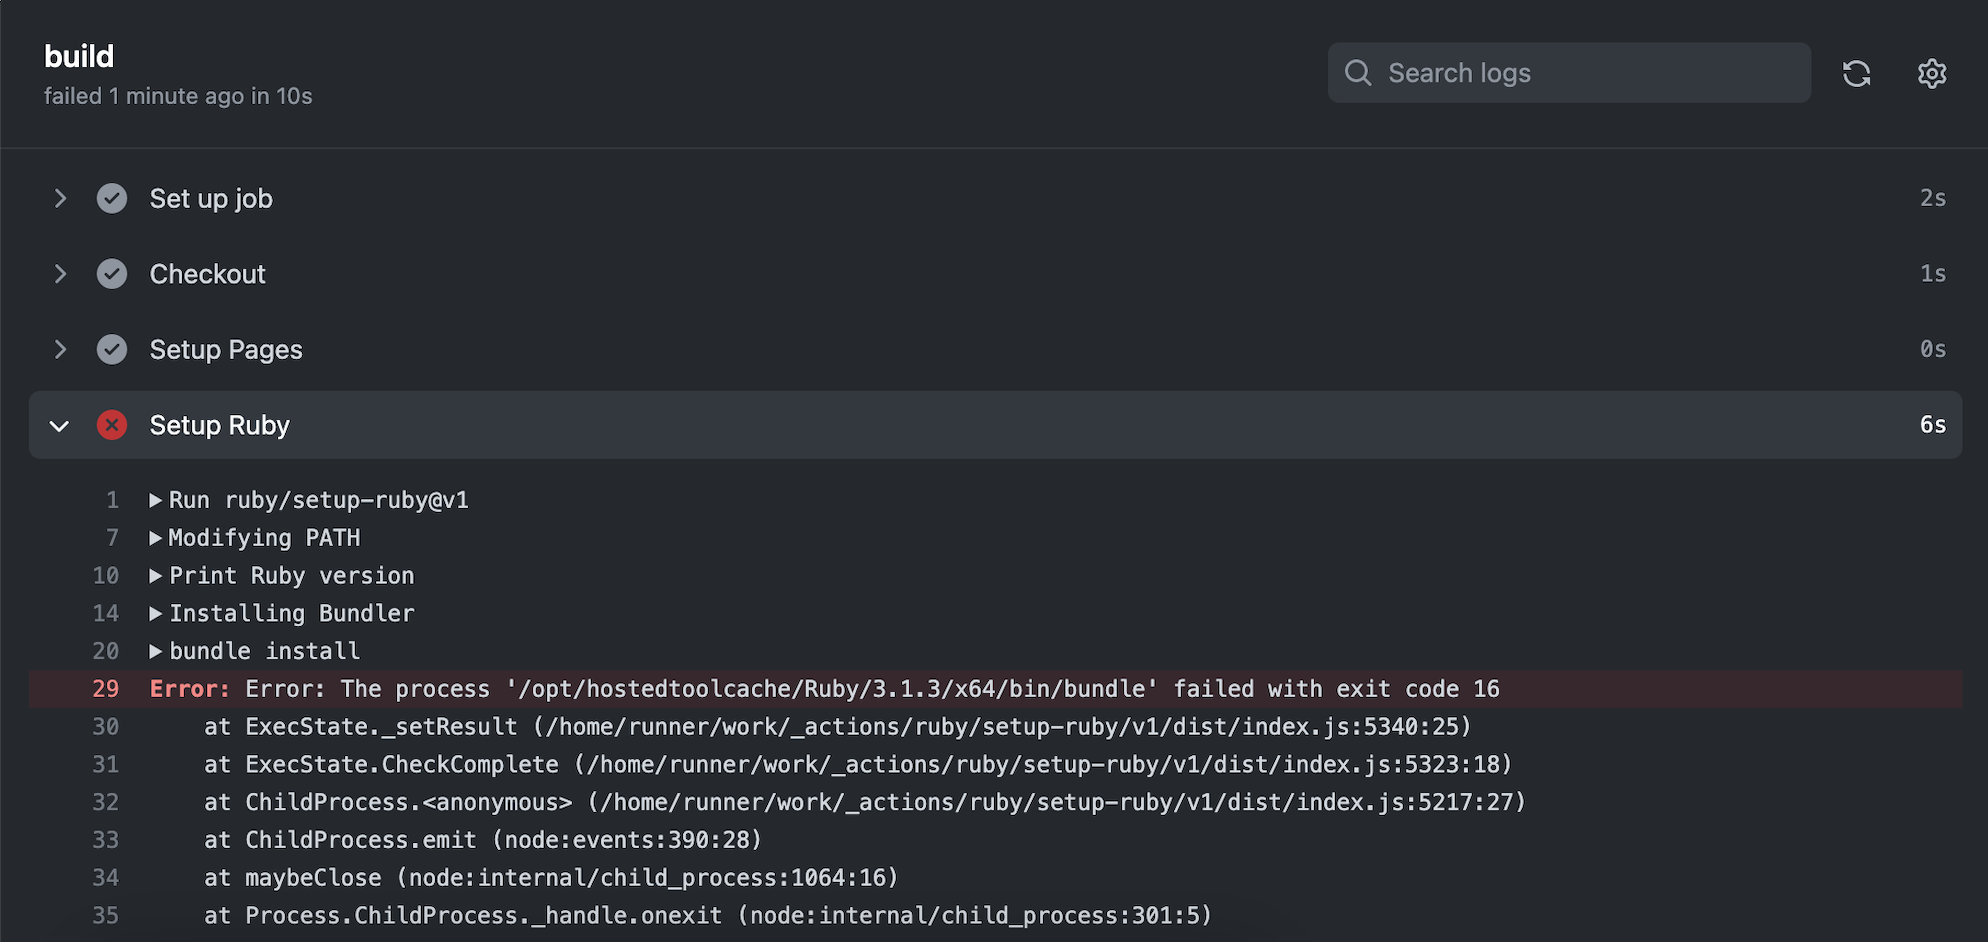Expand the Setup Pages step
This screenshot has width=1988, height=942.
click(x=60, y=349)
